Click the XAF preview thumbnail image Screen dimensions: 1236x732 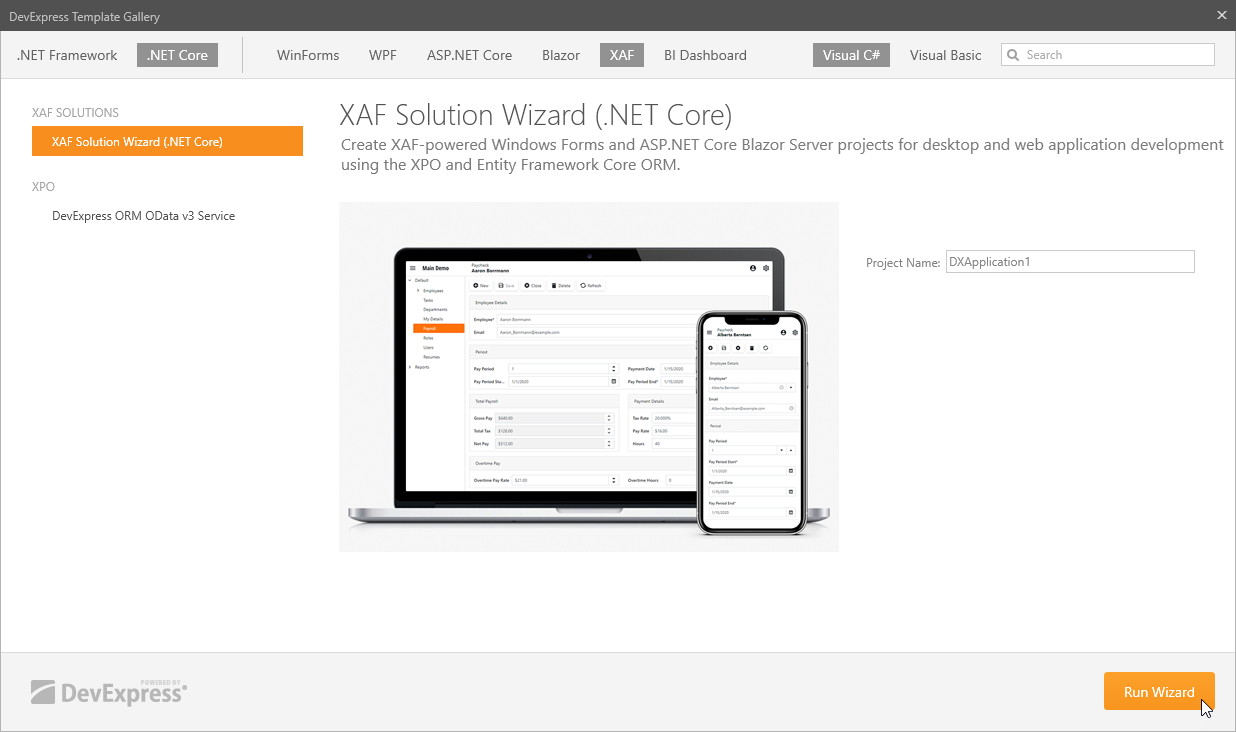589,376
